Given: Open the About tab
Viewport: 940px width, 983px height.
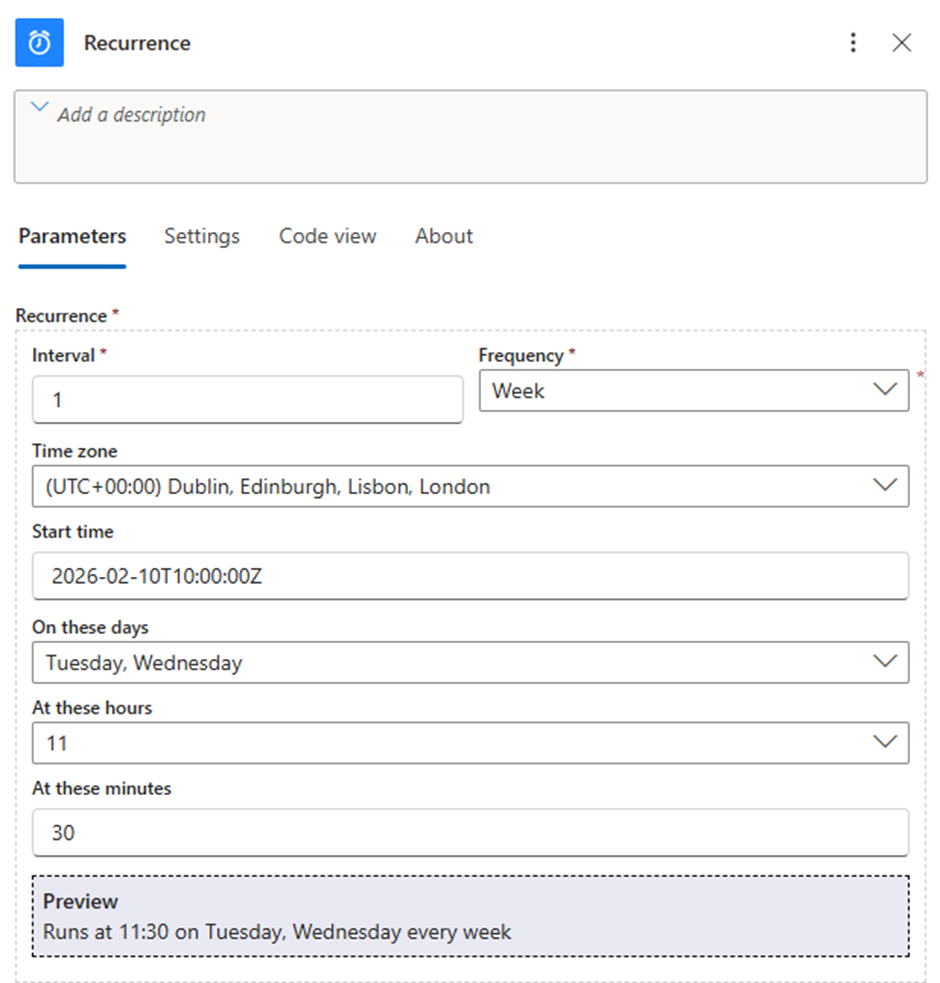Looking at the screenshot, I should click(444, 237).
